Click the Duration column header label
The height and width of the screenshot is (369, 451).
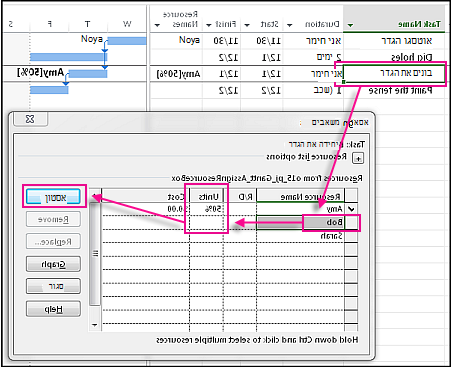click(x=322, y=24)
